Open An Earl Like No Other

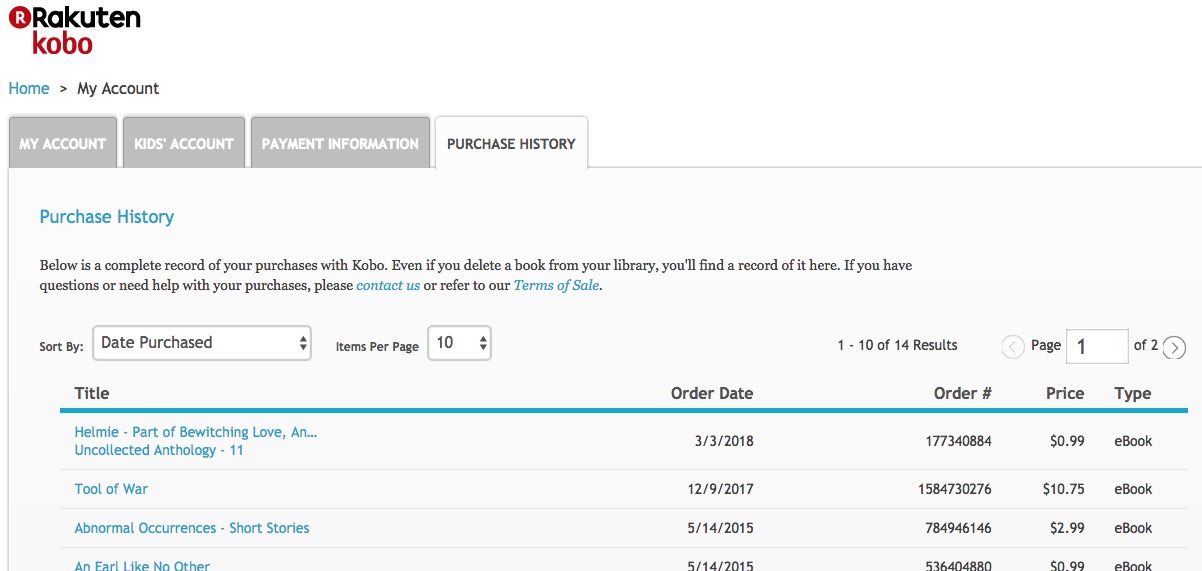(x=142, y=565)
